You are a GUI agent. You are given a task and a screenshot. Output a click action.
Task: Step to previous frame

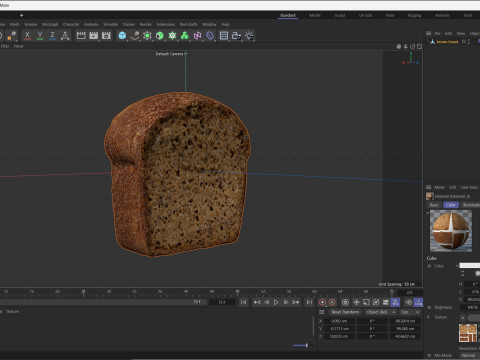pyautogui.click(x=267, y=302)
